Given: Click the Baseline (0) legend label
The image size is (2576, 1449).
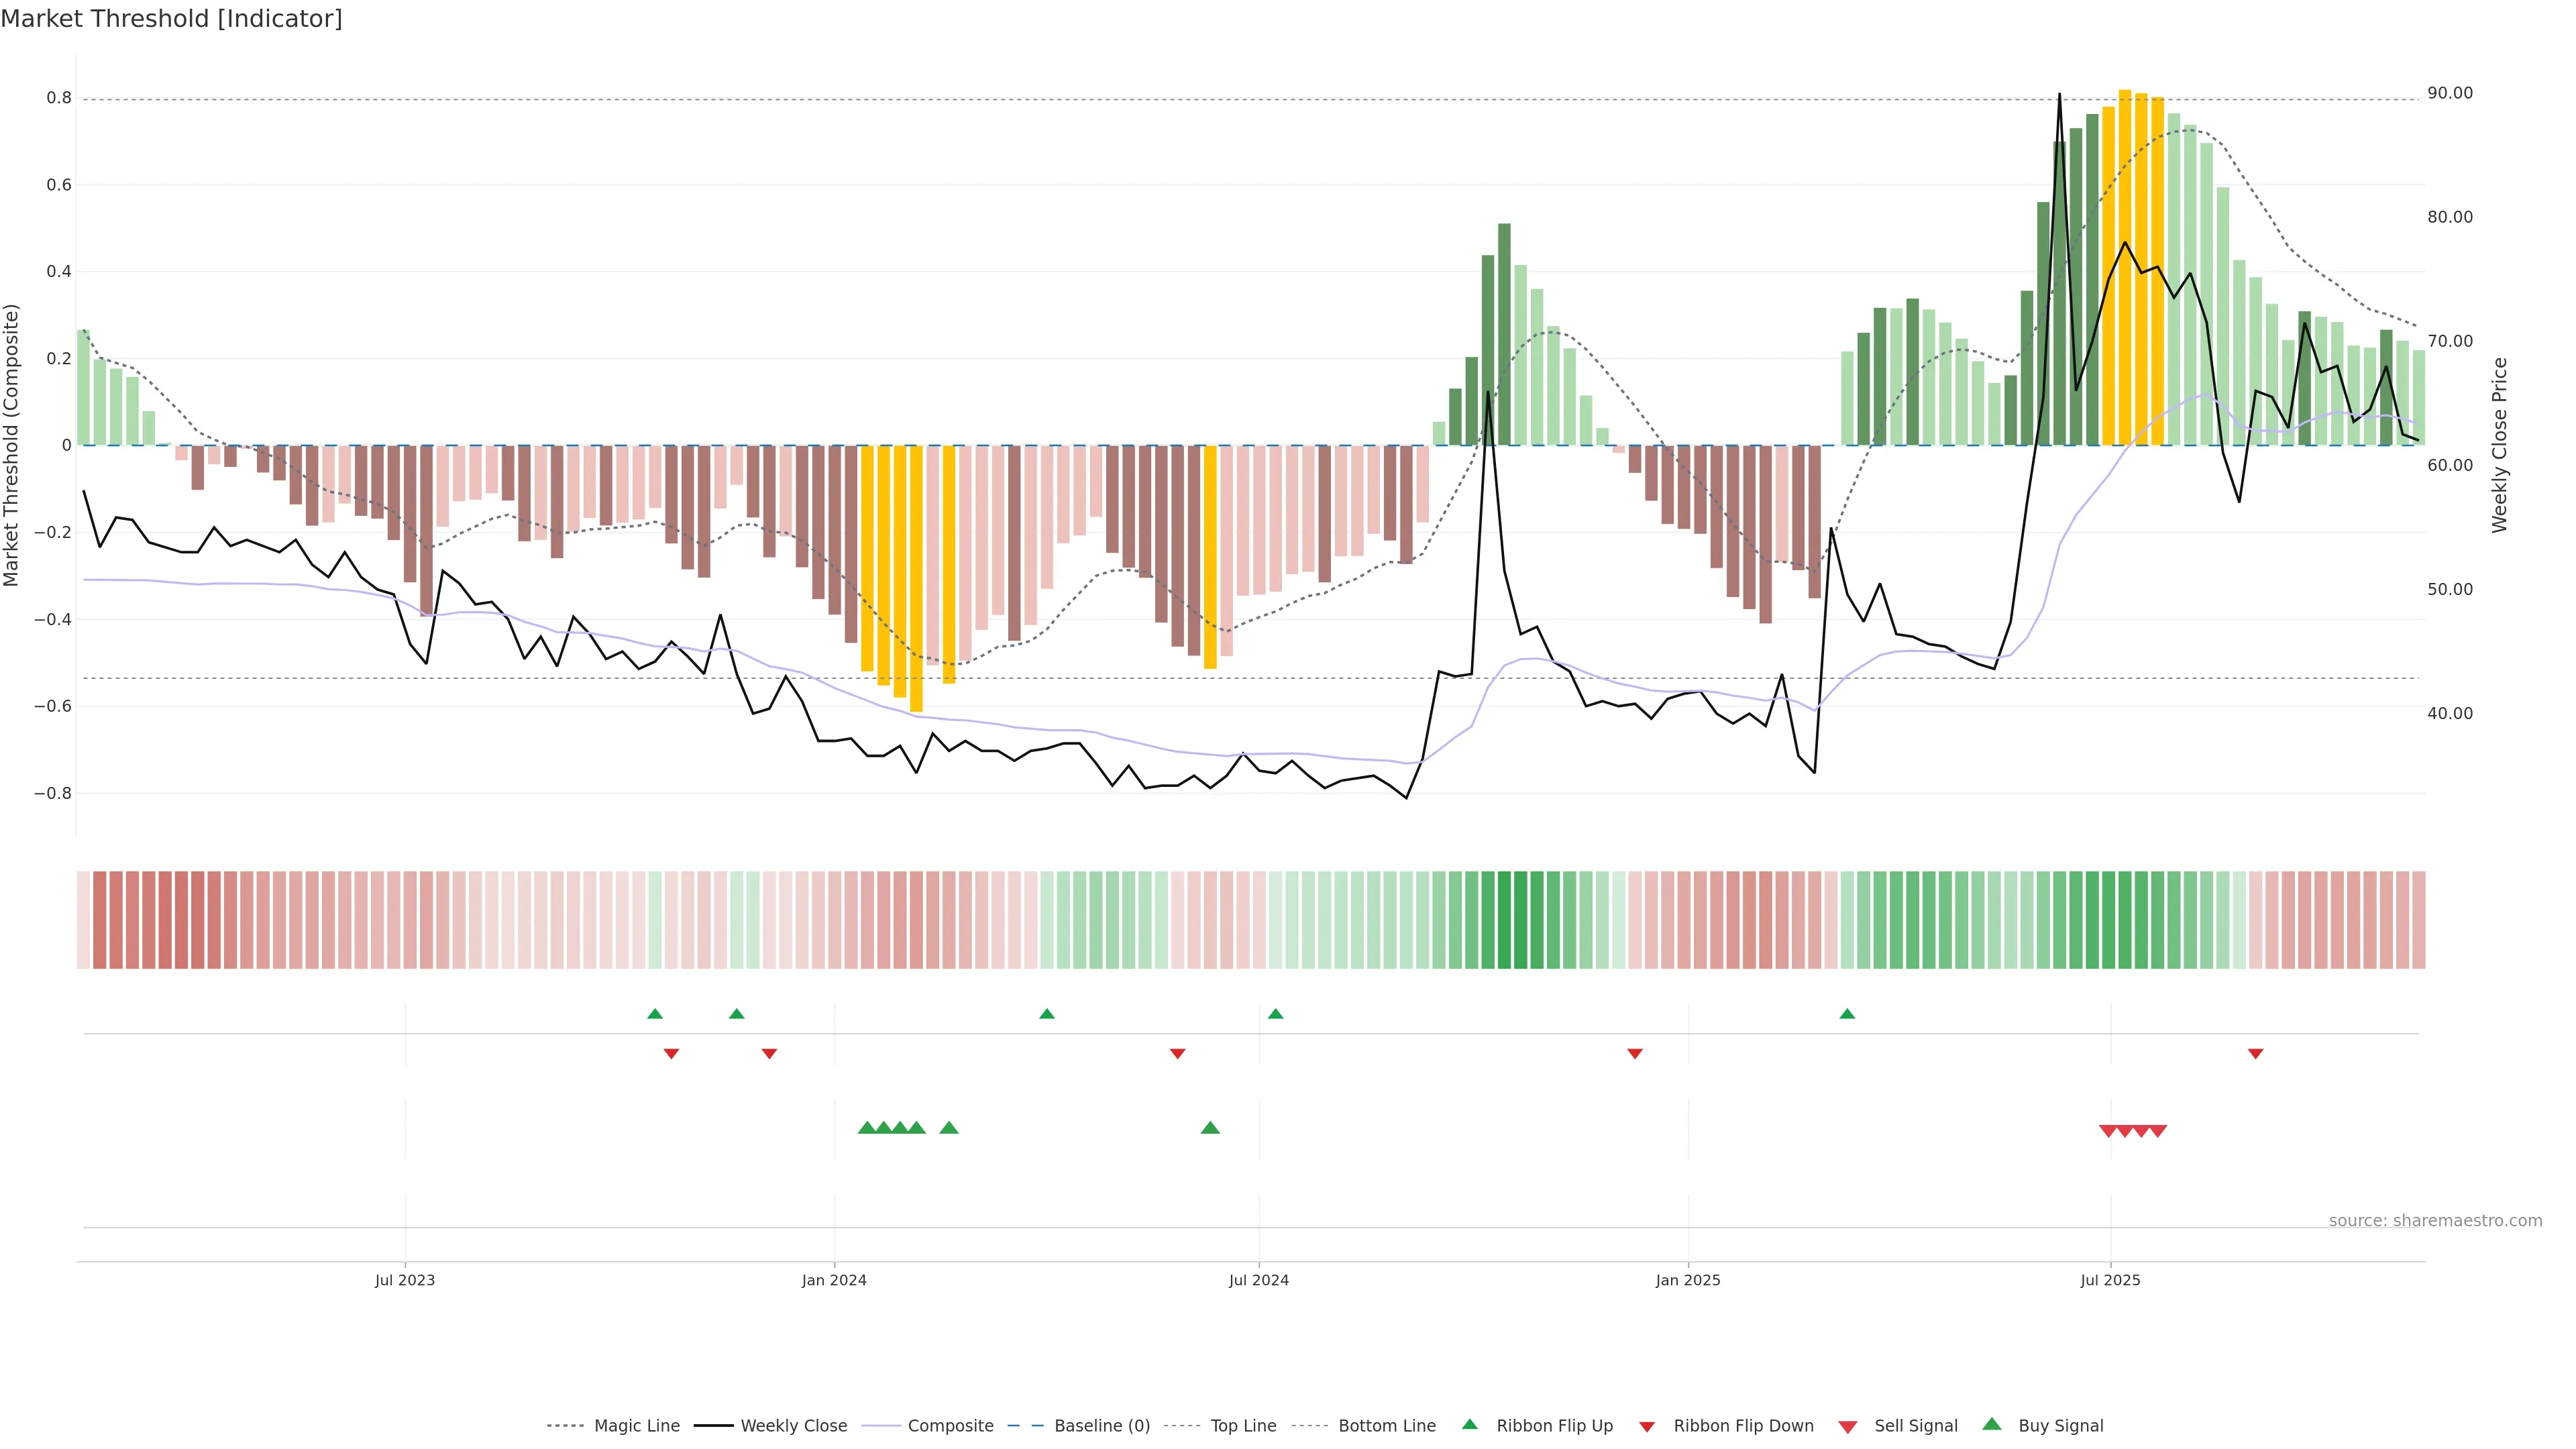Looking at the screenshot, I should 1102,1426.
